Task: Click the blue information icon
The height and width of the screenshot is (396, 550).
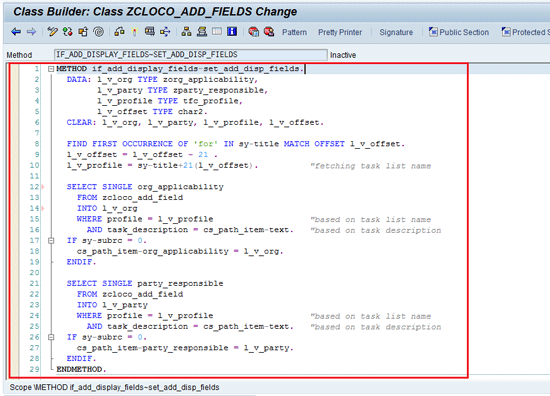Action: tap(232, 32)
